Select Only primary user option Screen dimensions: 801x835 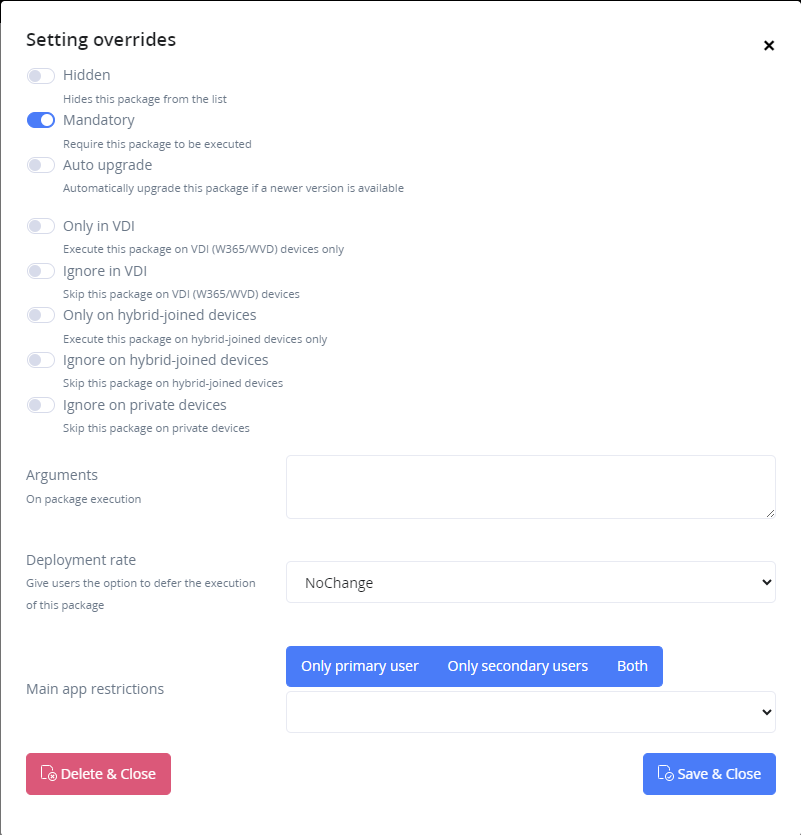360,666
